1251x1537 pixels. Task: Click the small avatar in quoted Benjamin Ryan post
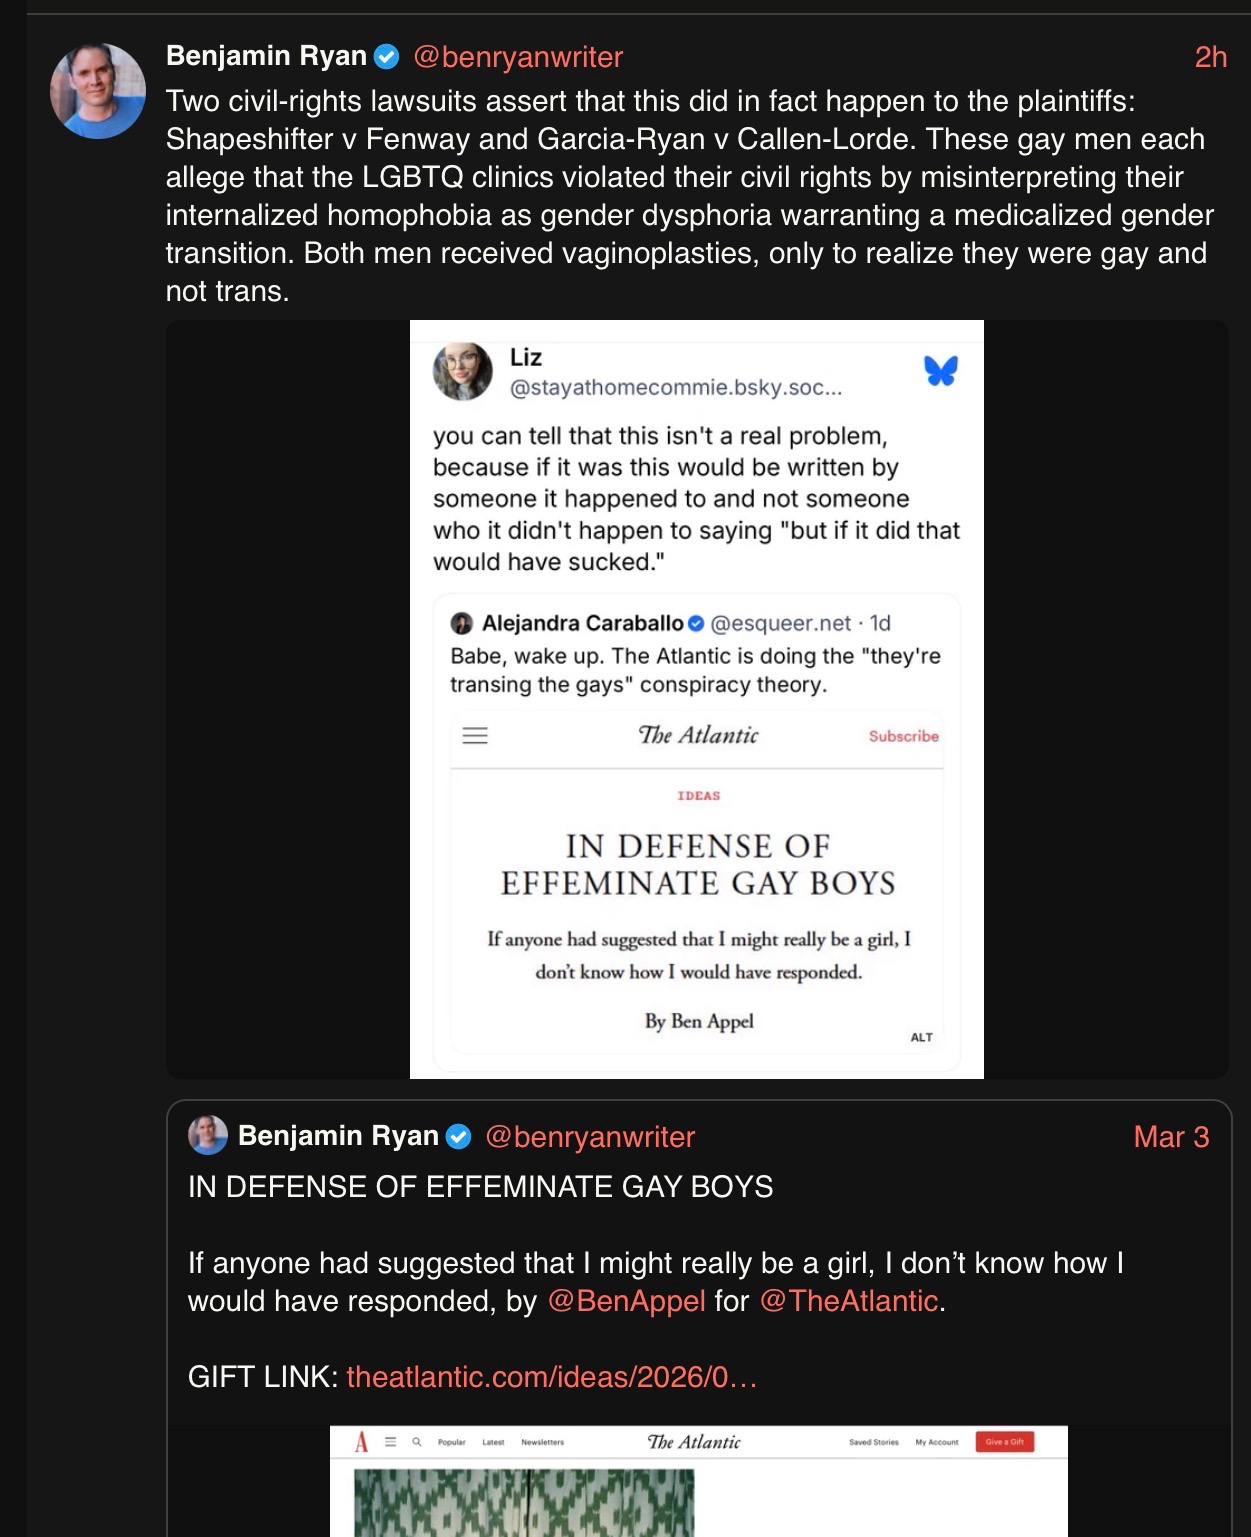208,1136
